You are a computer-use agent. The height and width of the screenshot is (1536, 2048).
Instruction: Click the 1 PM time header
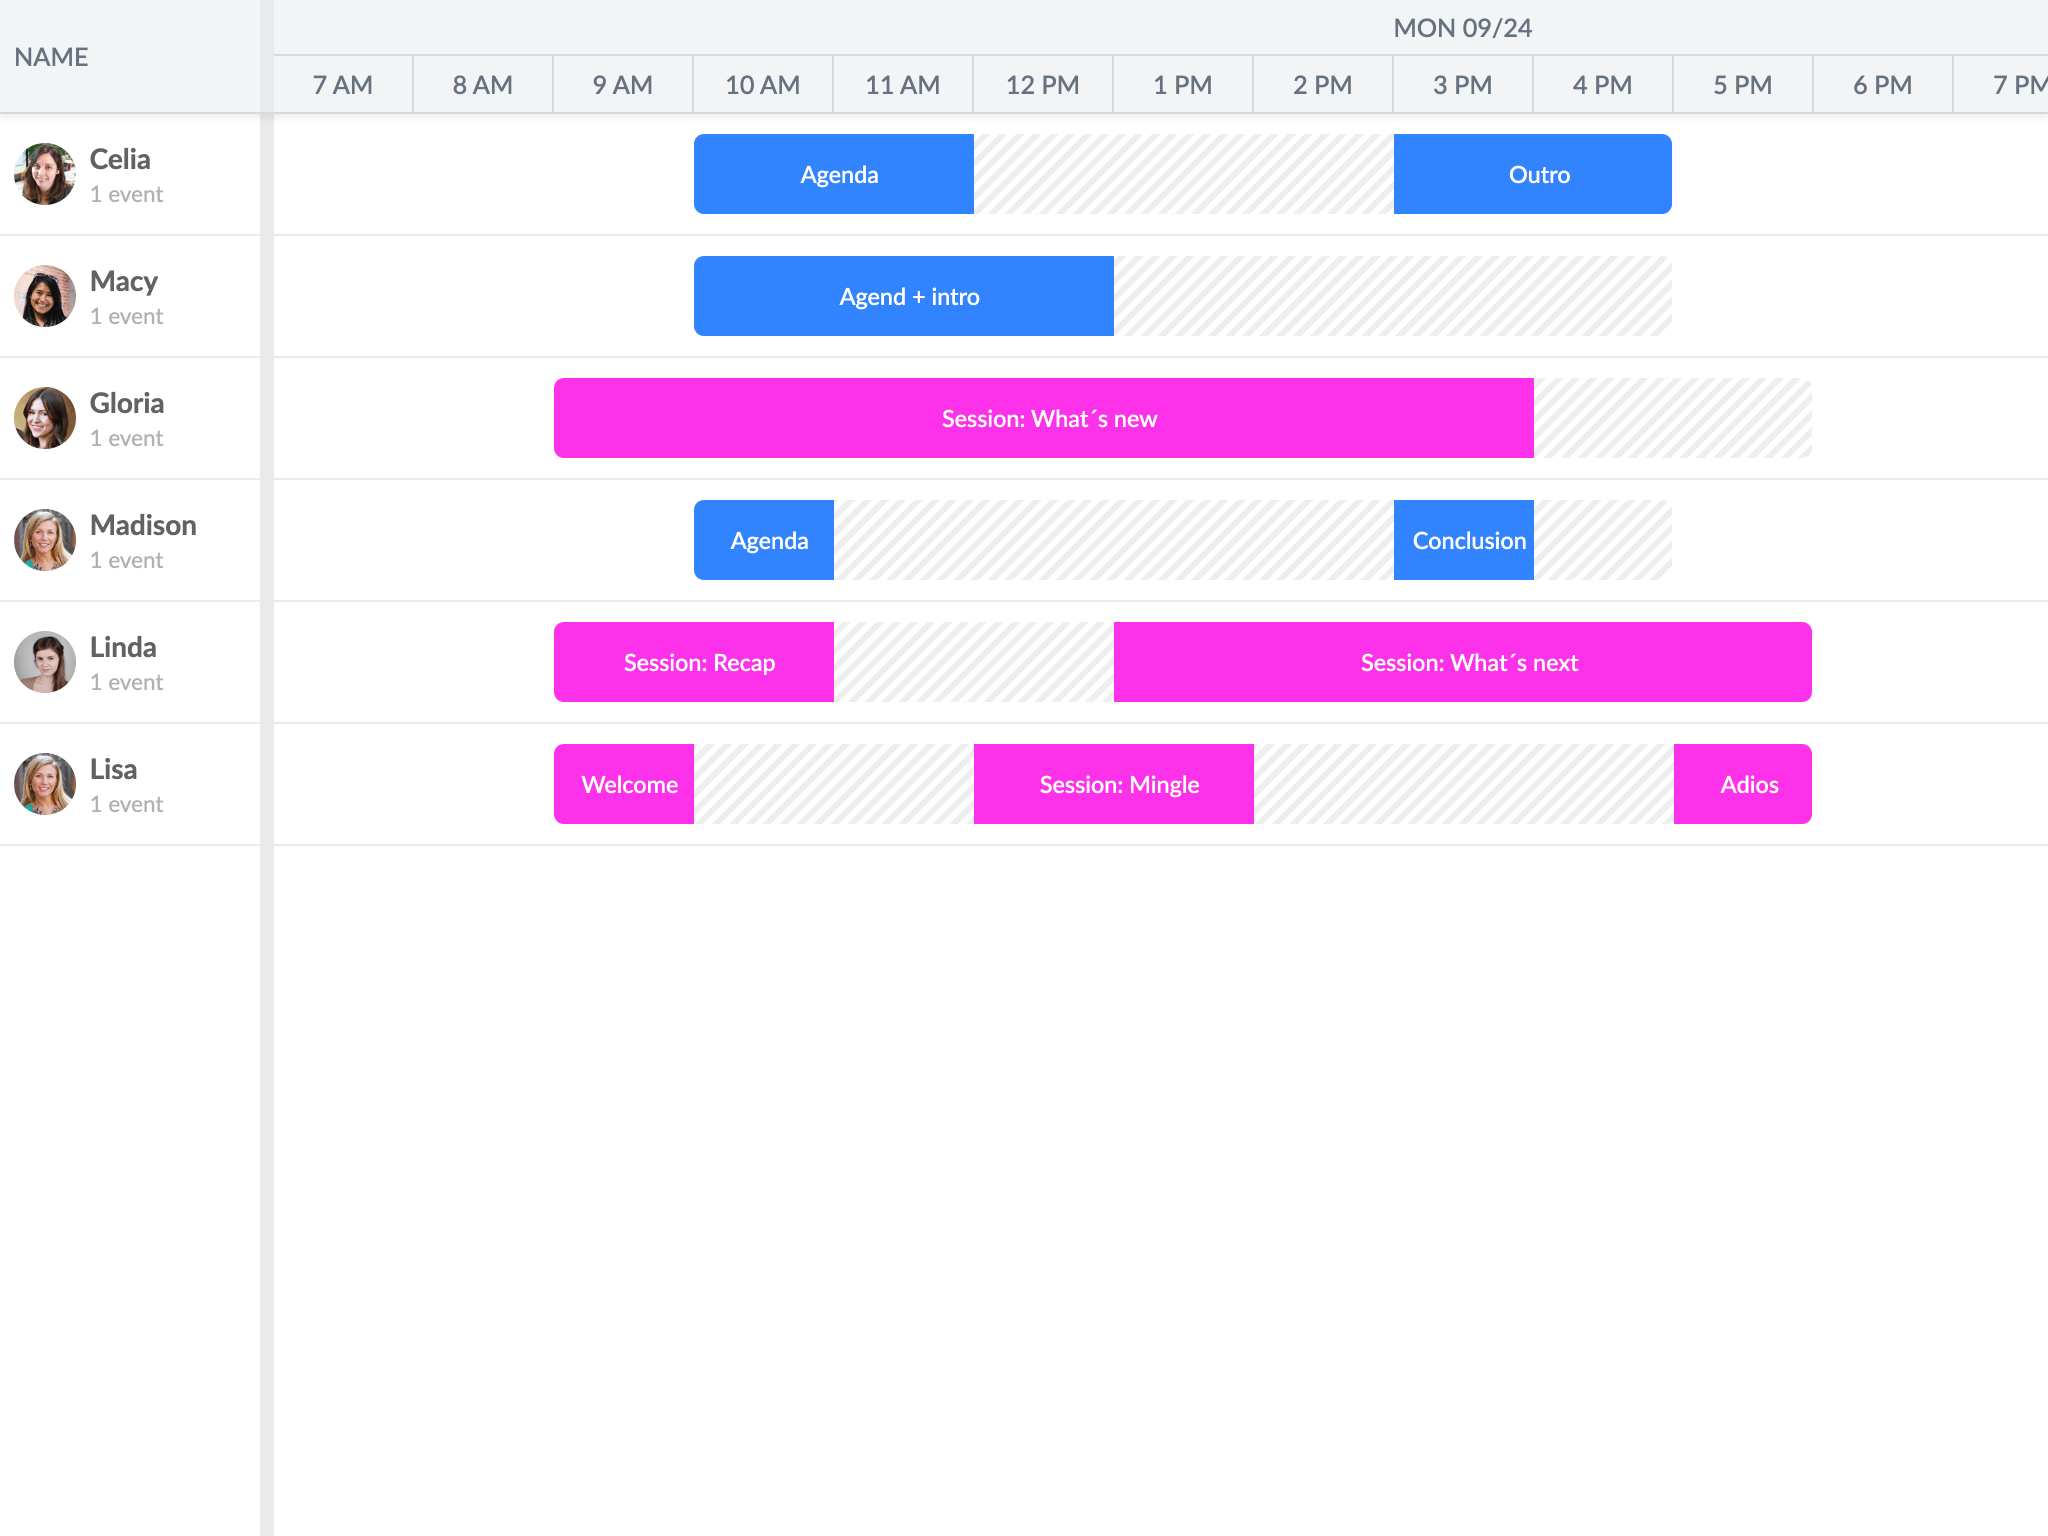tap(1183, 85)
